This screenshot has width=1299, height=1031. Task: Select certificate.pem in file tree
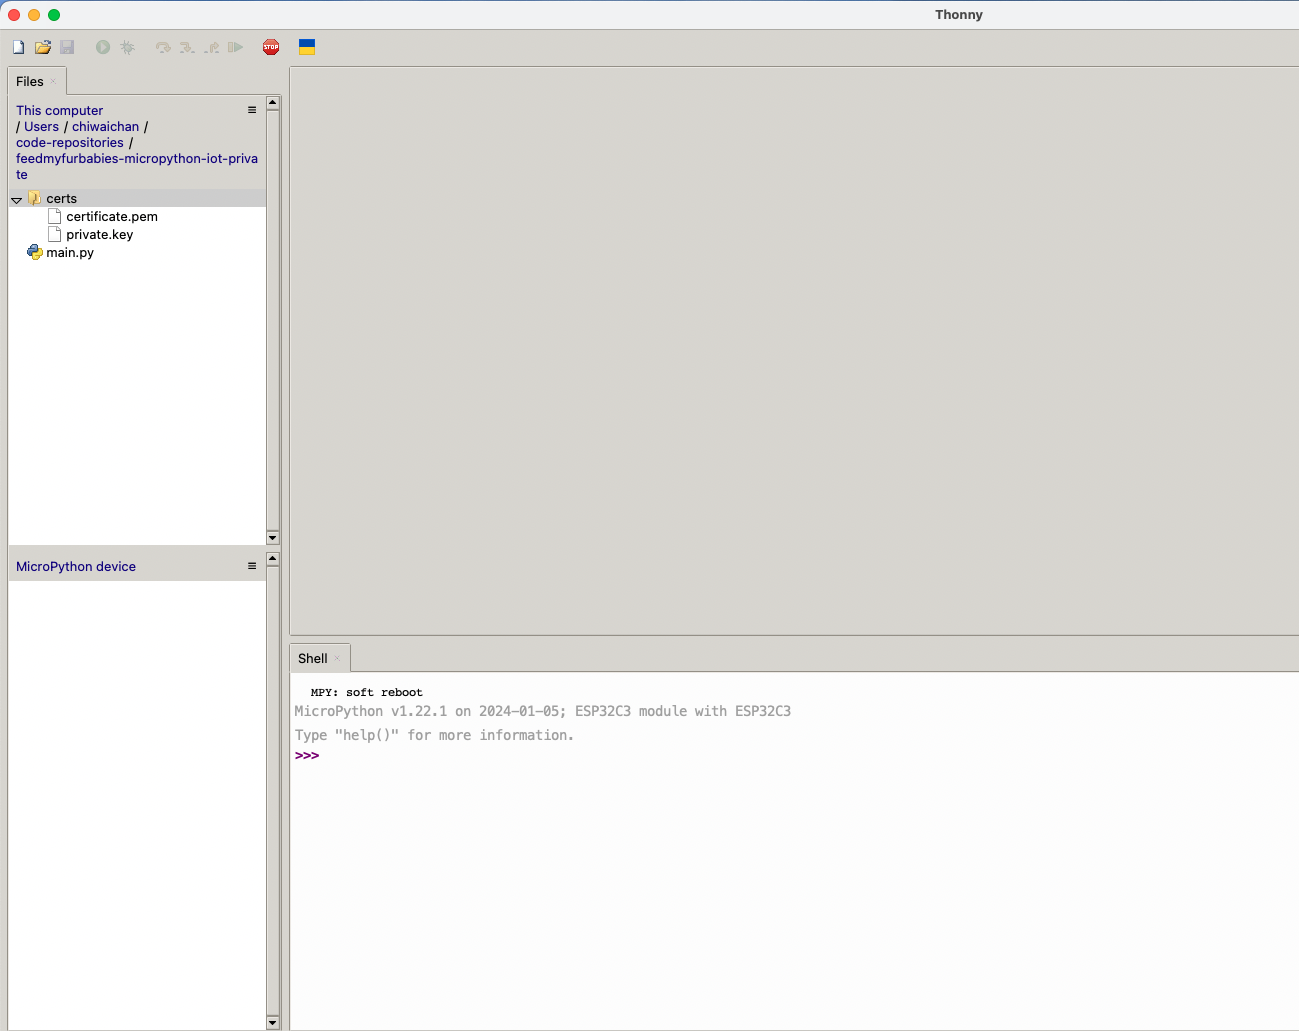[112, 217]
